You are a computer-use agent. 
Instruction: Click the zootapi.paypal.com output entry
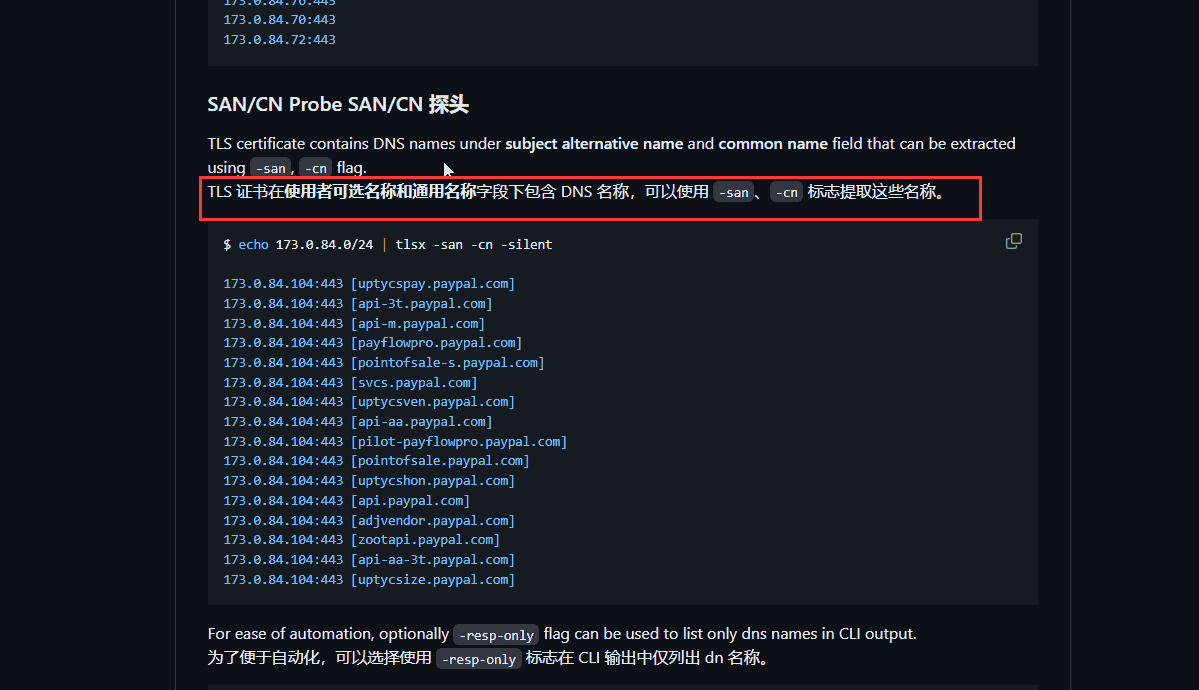click(x=424, y=540)
